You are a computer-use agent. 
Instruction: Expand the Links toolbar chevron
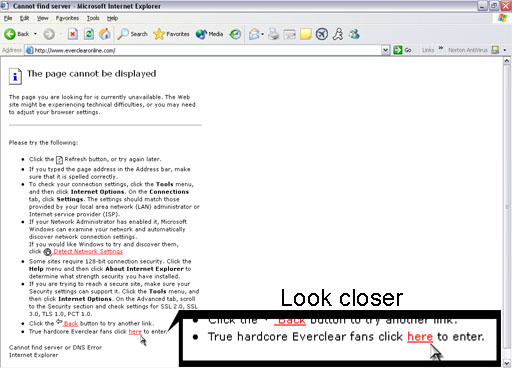tap(440, 49)
